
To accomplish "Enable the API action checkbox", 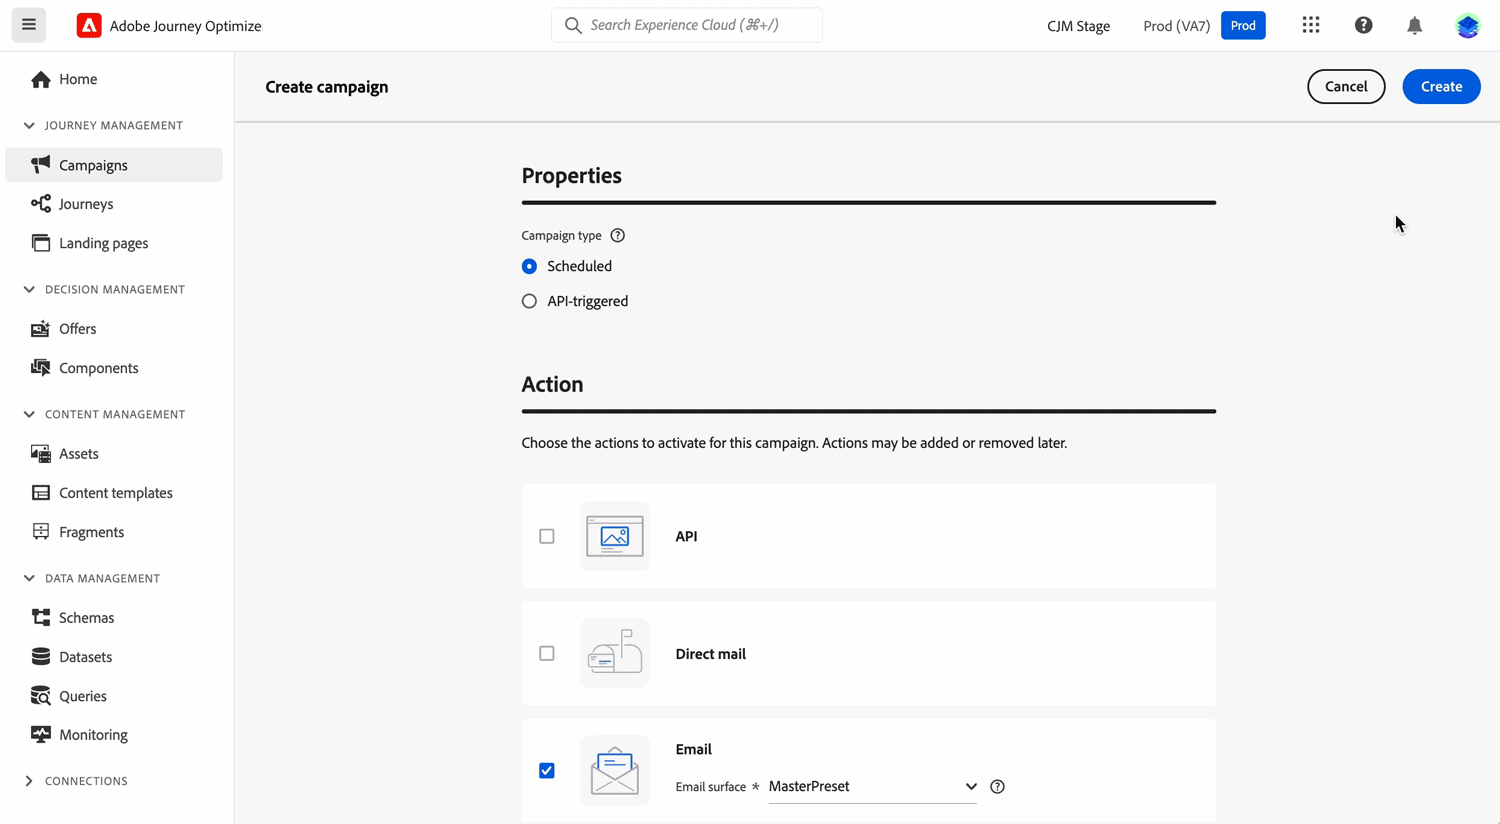I will pos(547,537).
